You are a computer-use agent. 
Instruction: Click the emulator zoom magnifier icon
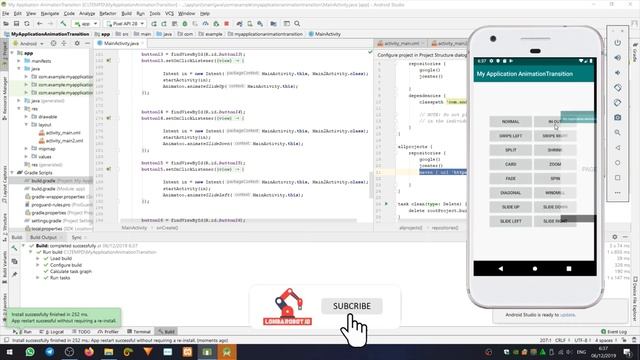618,133
